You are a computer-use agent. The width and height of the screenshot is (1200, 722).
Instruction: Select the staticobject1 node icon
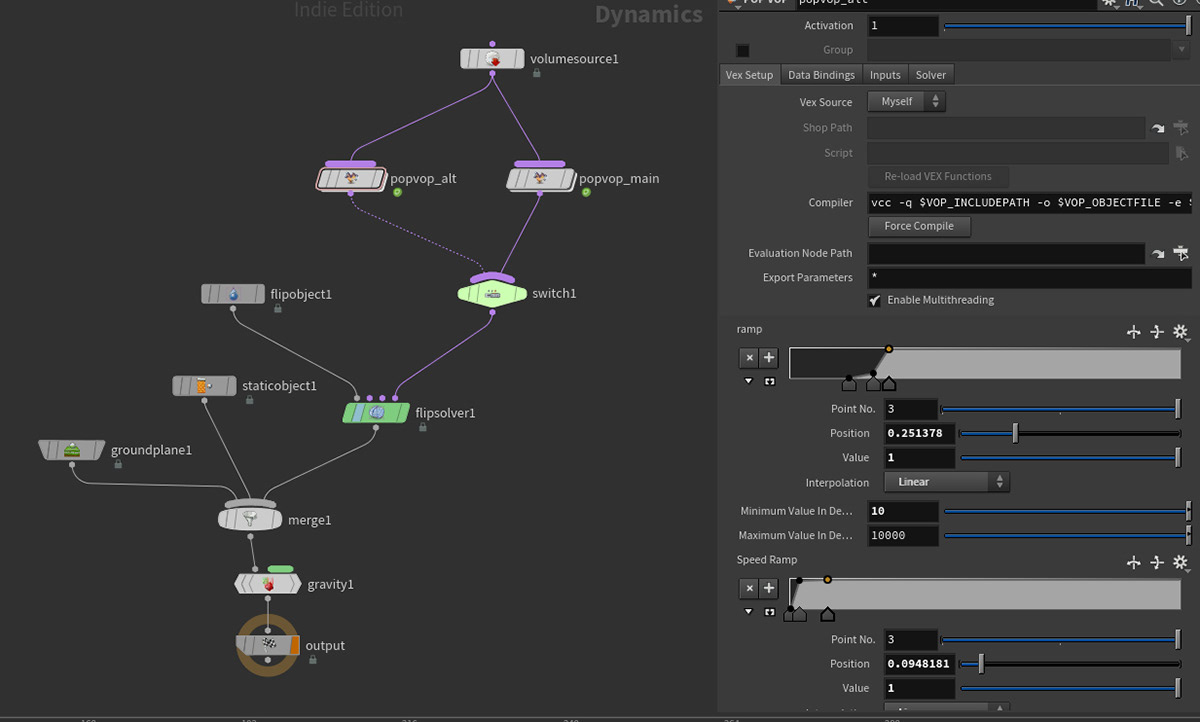click(x=204, y=385)
